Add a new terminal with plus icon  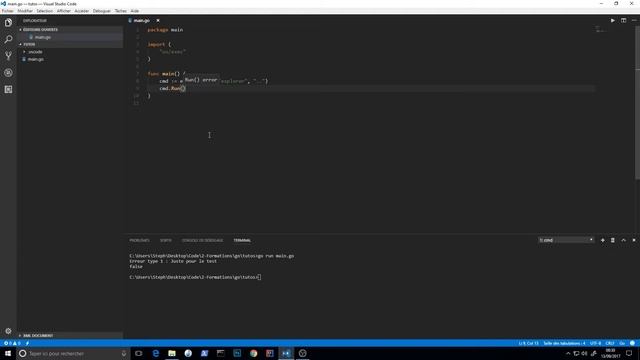pyautogui.click(x=602, y=240)
